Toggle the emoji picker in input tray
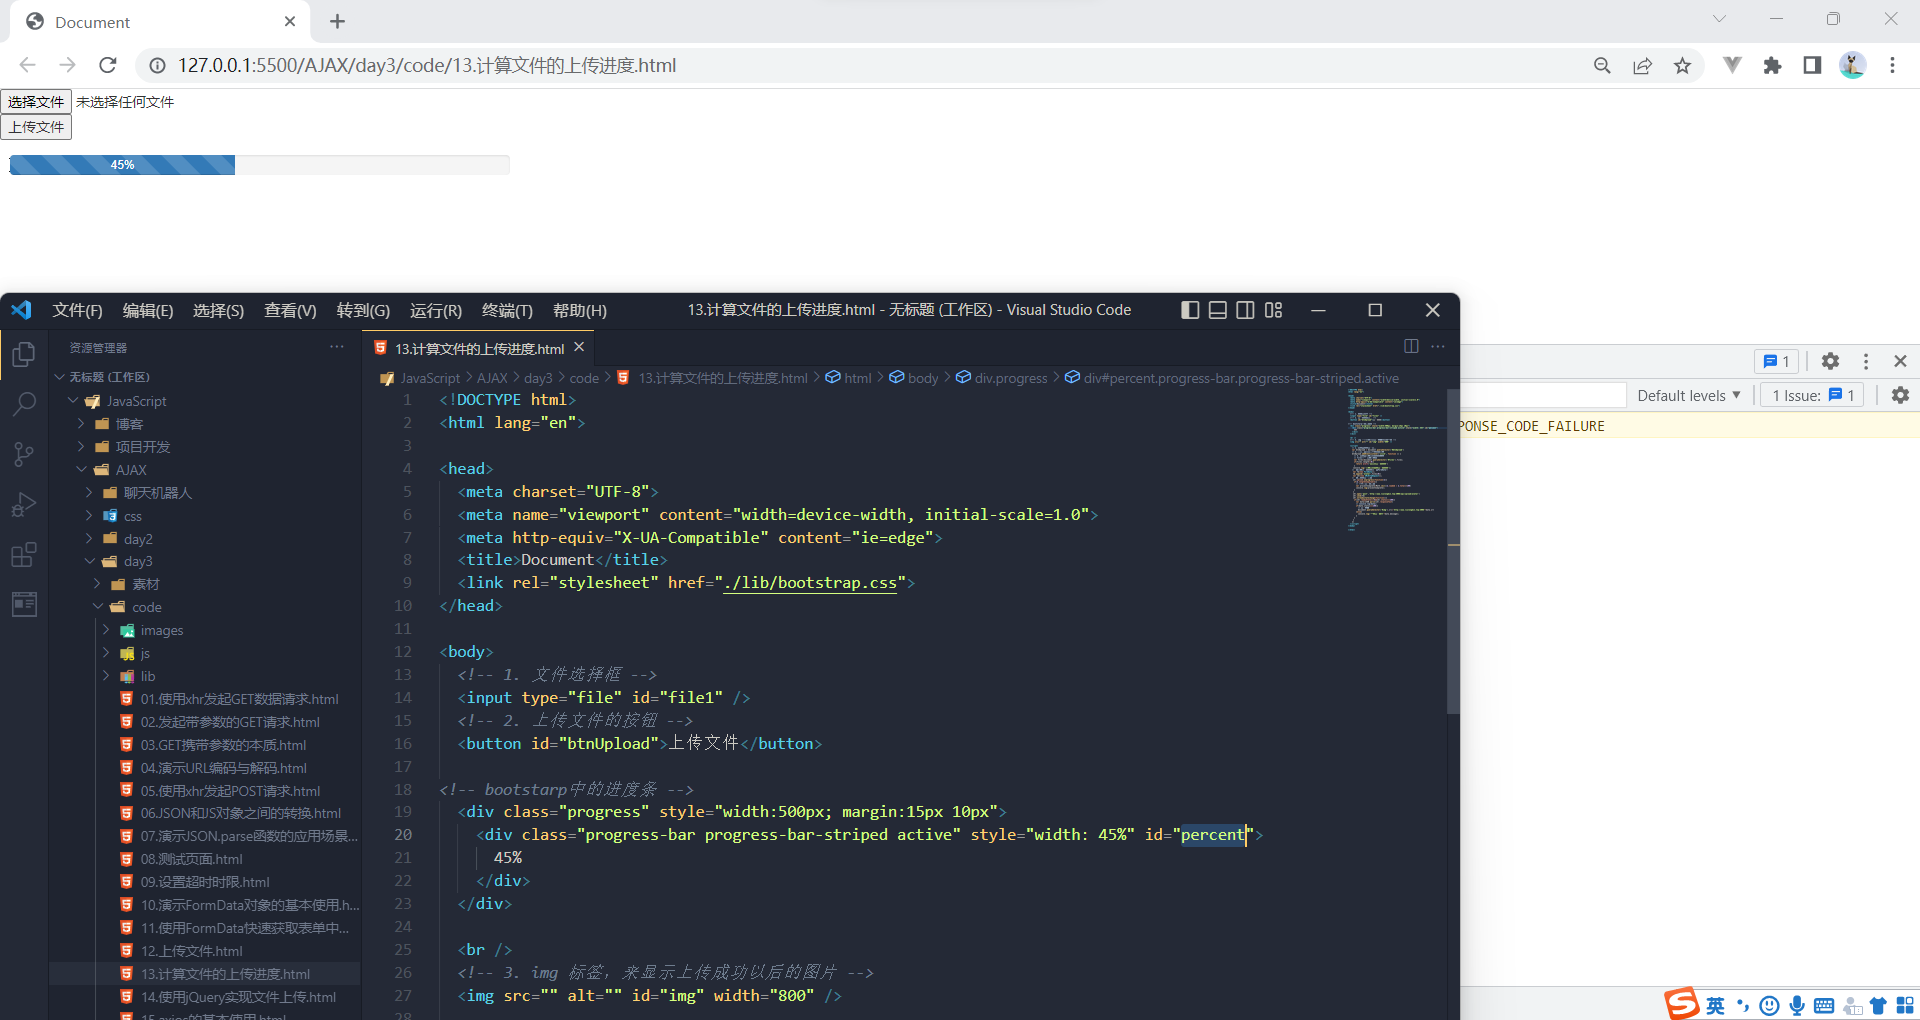This screenshot has width=1920, height=1020. (x=1769, y=1005)
